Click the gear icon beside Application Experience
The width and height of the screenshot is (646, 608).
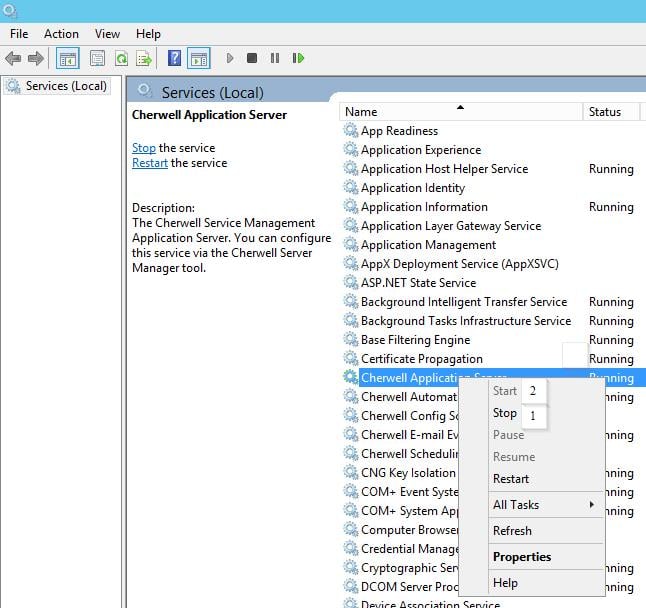pyautogui.click(x=351, y=150)
